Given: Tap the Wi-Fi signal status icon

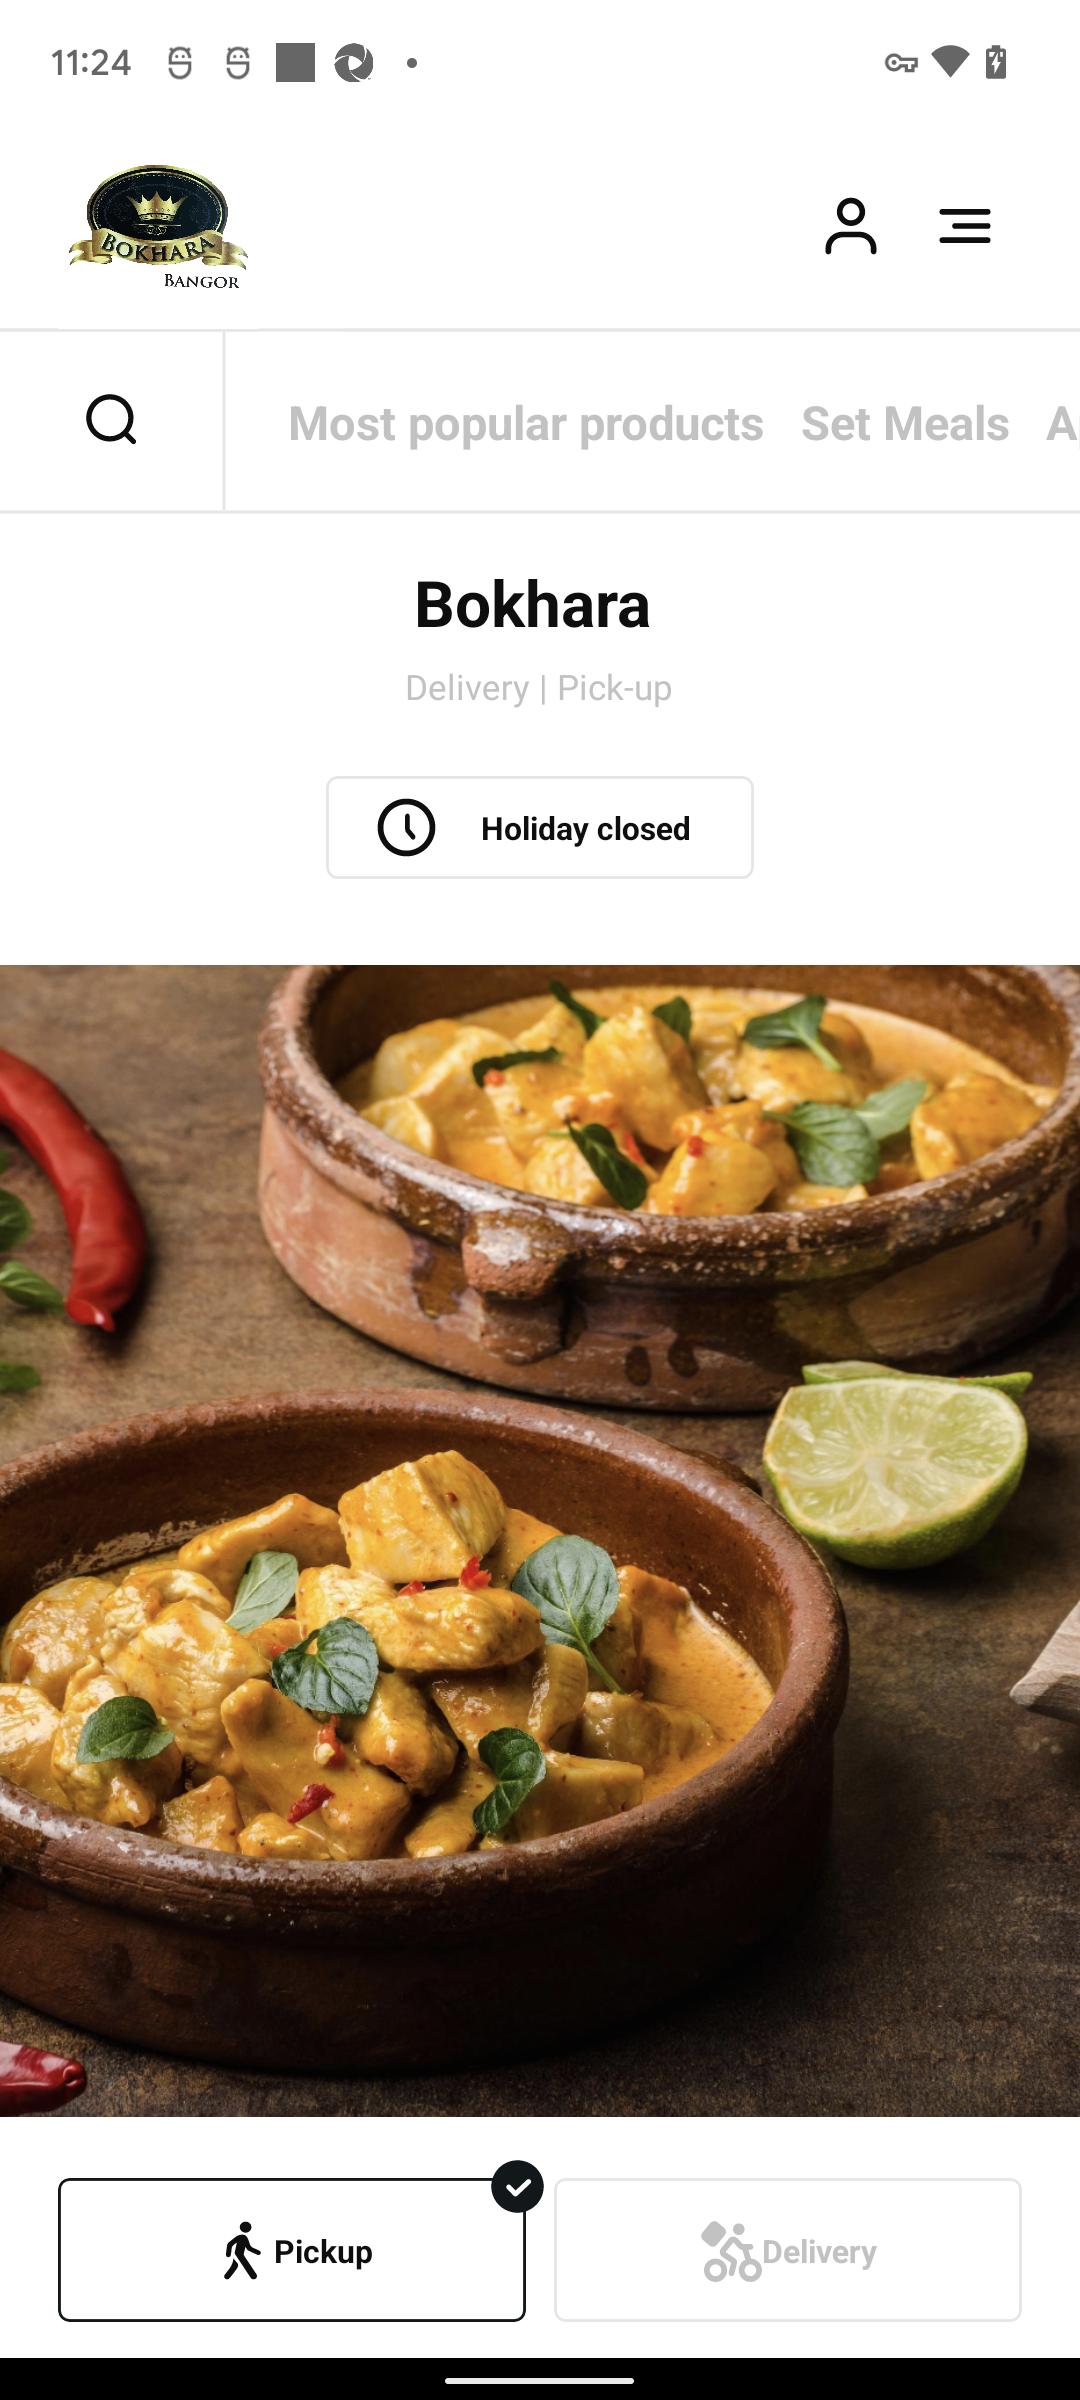Looking at the screenshot, I should pyautogui.click(x=949, y=62).
